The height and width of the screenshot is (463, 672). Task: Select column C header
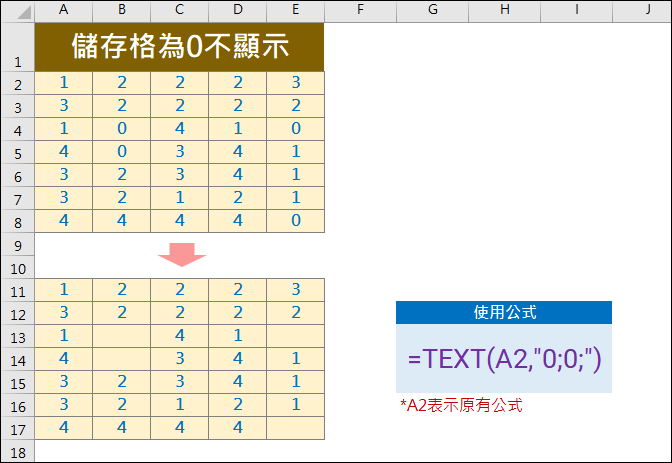click(180, 11)
